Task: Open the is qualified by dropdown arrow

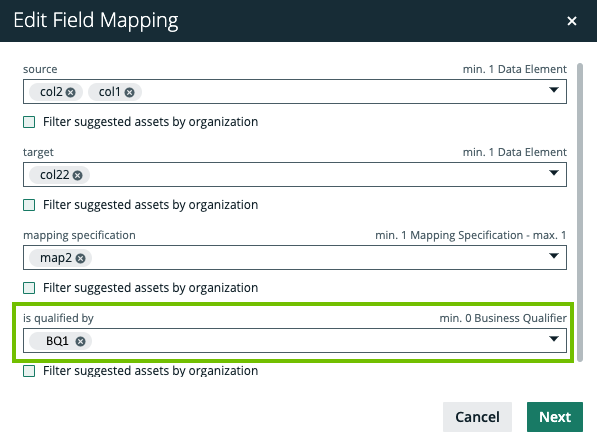Action: [554, 339]
